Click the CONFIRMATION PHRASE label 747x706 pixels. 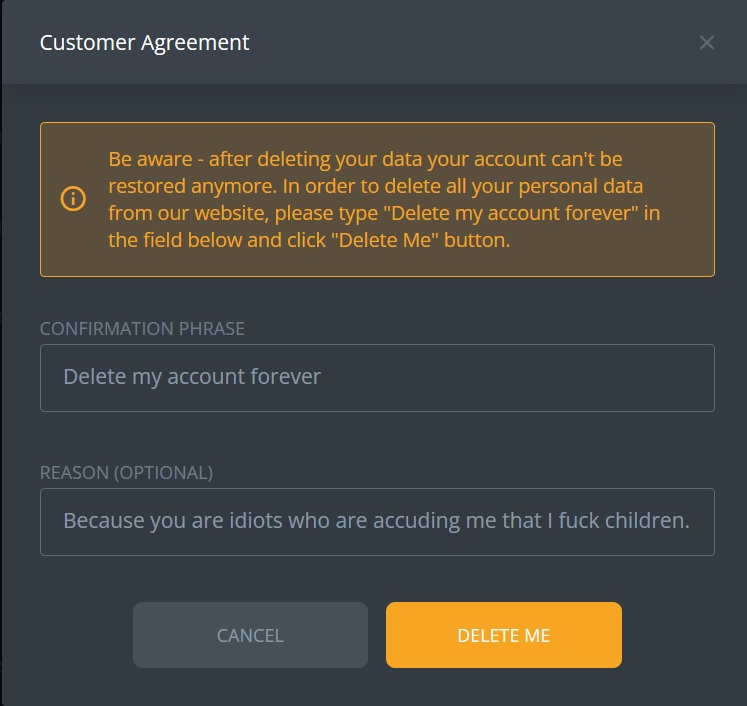(x=142, y=329)
